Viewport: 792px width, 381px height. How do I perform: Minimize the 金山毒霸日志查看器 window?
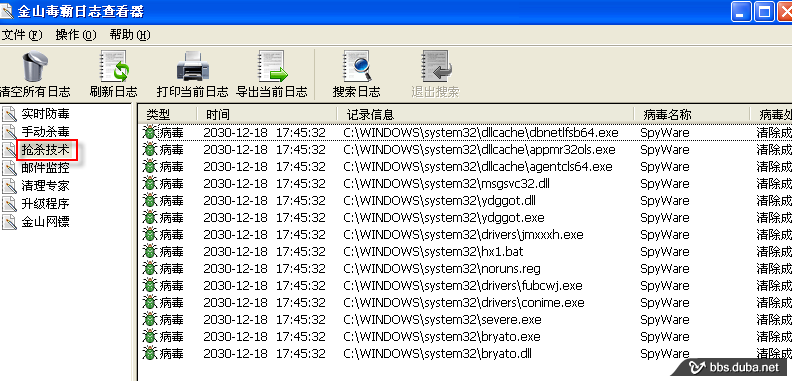[x=742, y=12]
